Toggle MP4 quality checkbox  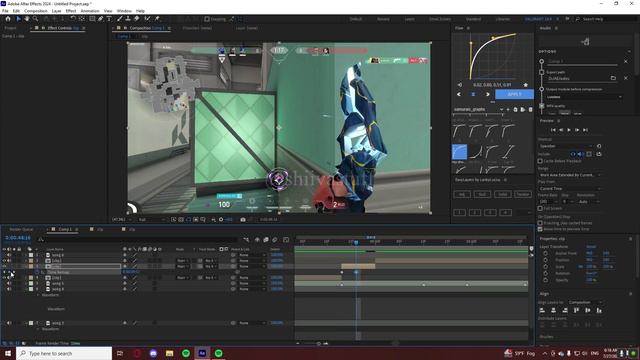542,106
